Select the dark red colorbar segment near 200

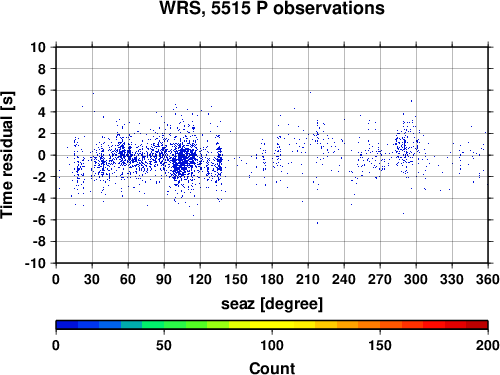pos(477,325)
